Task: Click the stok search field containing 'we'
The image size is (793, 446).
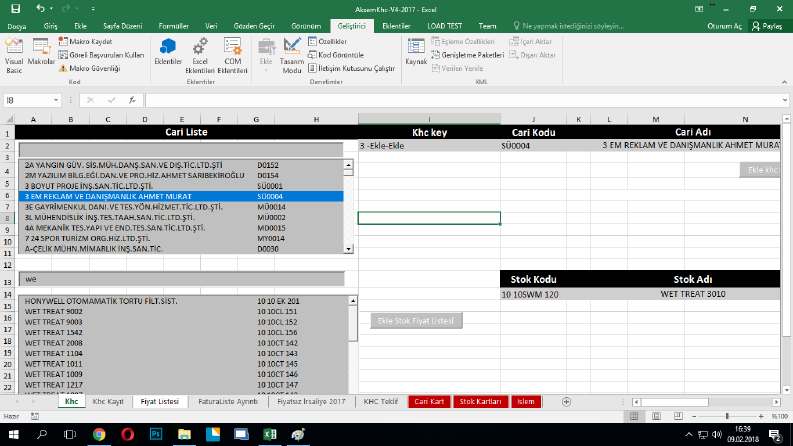Action: (182, 279)
